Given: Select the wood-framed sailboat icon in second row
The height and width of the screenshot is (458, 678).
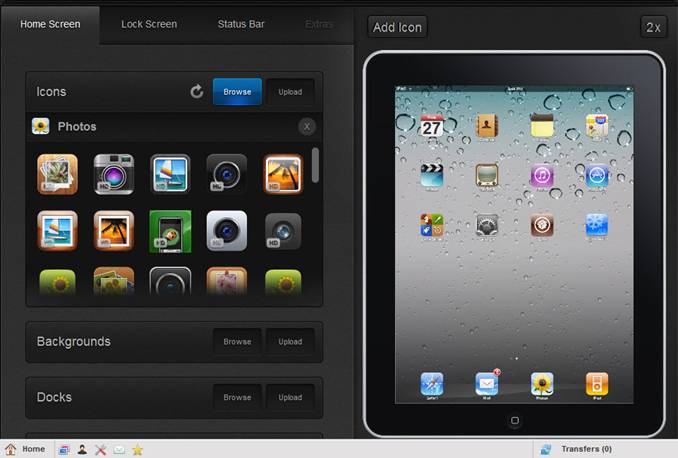Looking at the screenshot, I should 58,231.
